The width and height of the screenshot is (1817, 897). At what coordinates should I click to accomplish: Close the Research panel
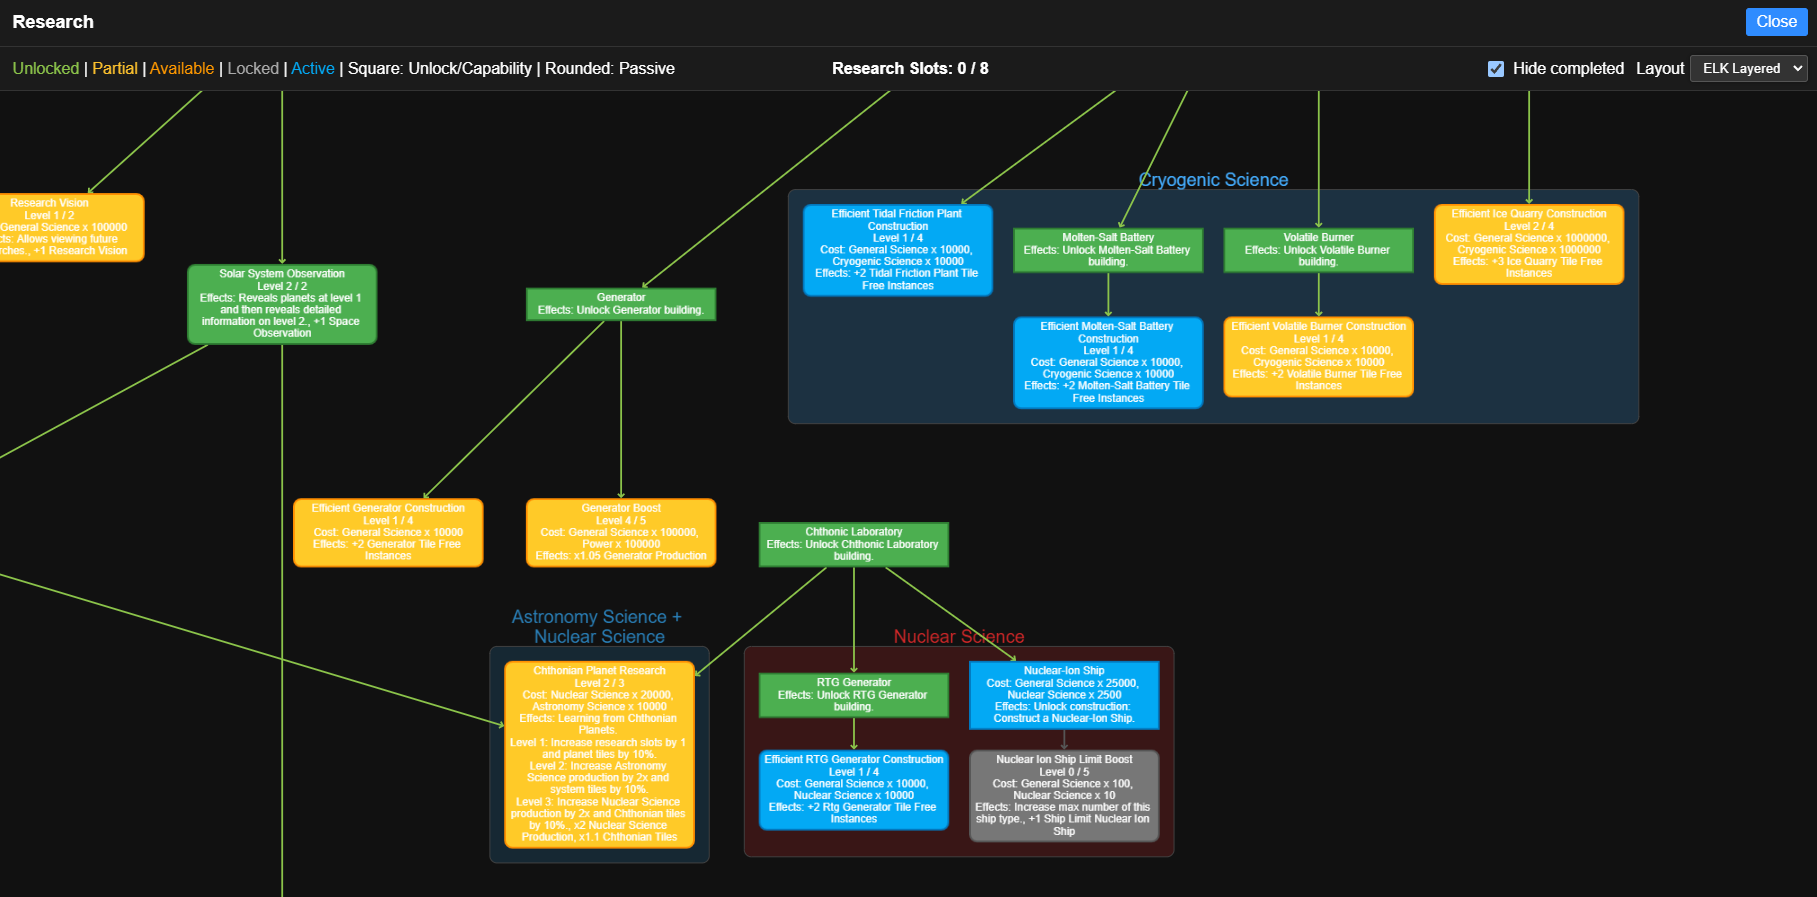click(1776, 22)
